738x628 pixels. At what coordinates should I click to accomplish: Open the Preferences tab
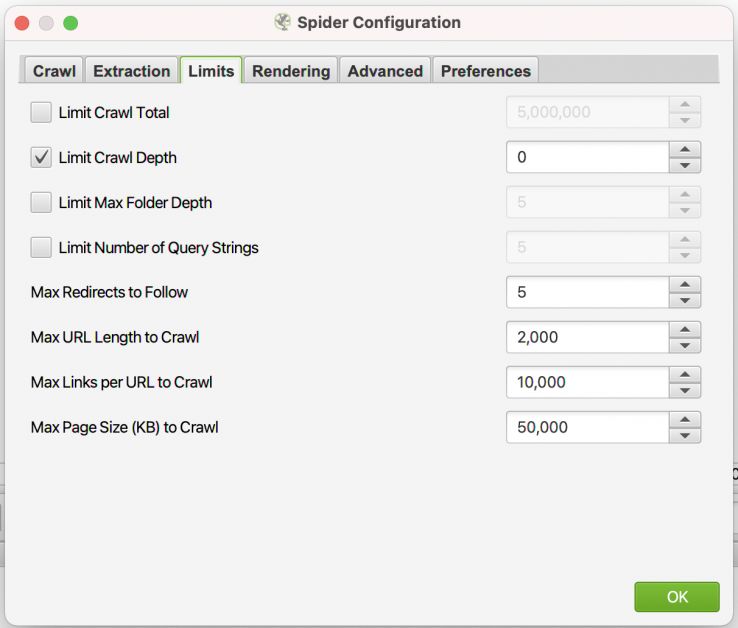click(486, 71)
